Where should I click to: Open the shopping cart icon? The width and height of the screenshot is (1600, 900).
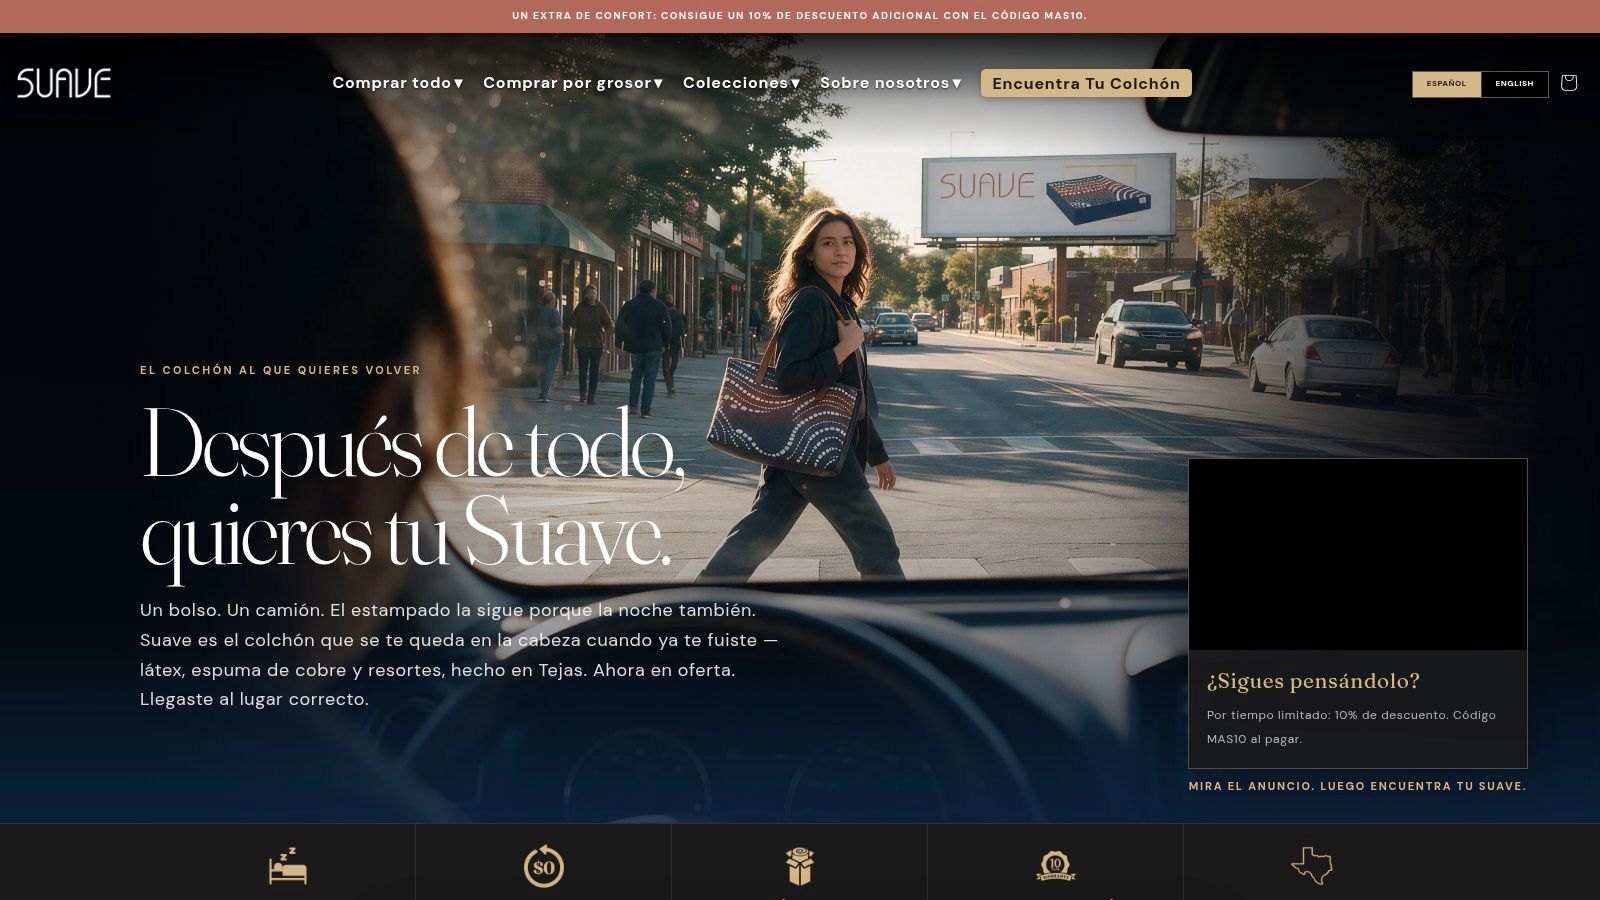tap(1568, 83)
